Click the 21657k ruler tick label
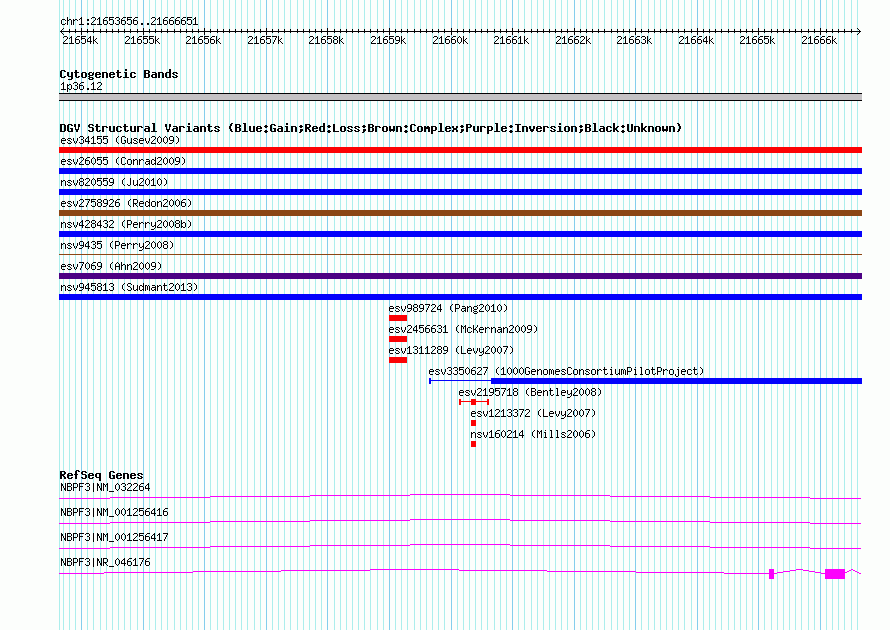 [265, 40]
